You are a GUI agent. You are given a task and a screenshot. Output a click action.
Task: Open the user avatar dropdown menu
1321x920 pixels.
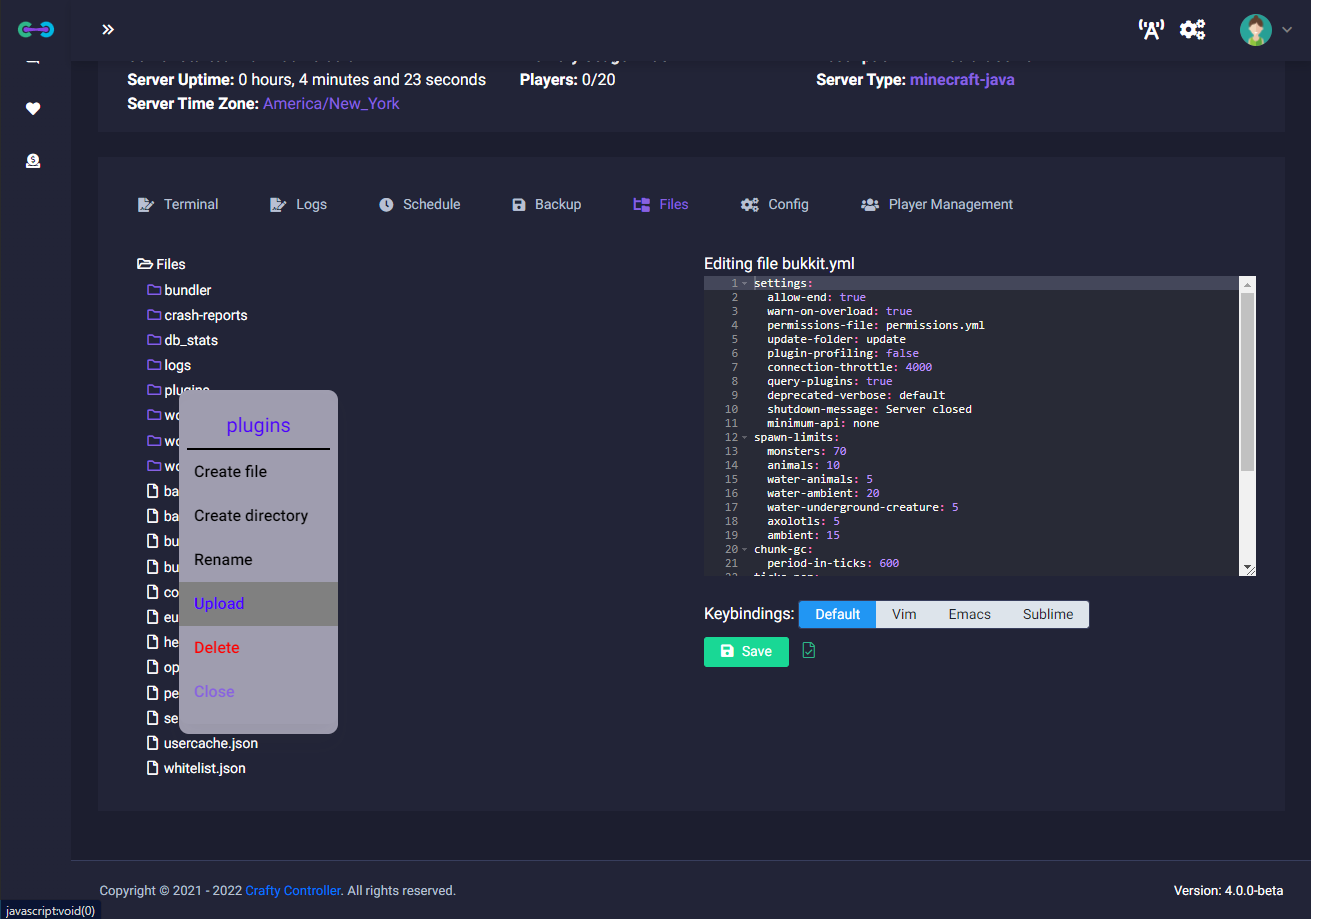[1266, 30]
